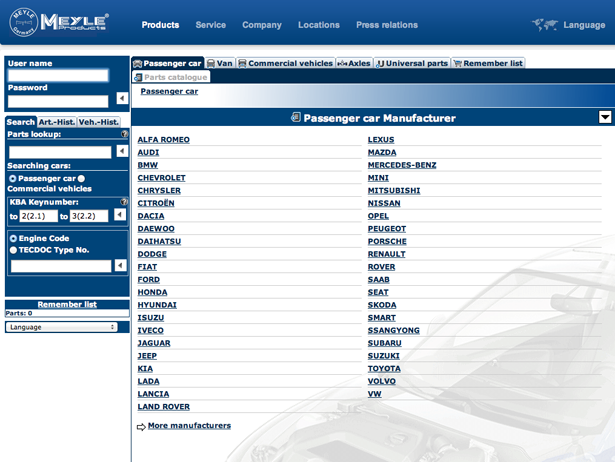Collapse the Passenger car Manufacturer panel arrow
The image size is (615, 462).
605,118
